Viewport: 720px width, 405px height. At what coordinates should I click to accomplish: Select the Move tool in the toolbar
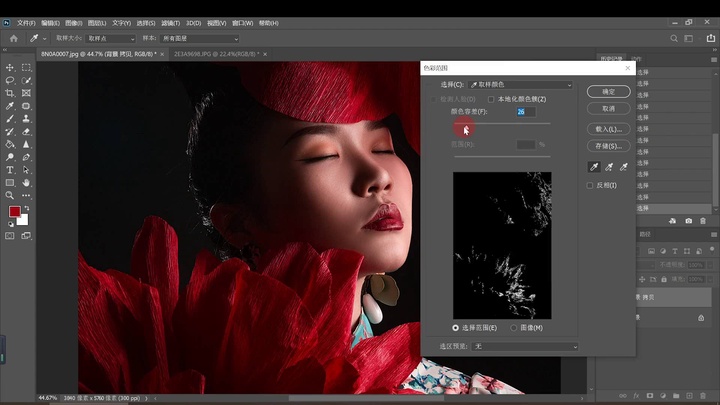[10, 67]
